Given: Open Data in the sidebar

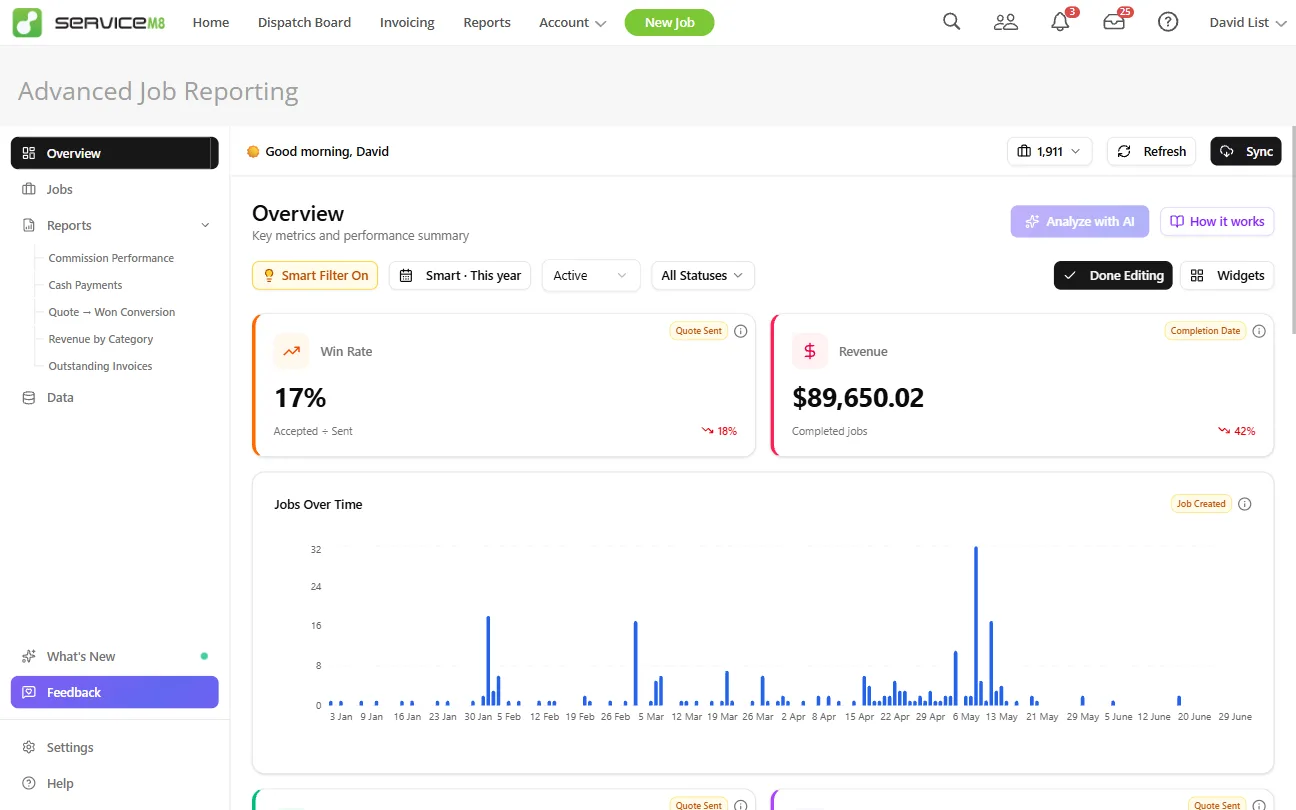Looking at the screenshot, I should (114, 397).
